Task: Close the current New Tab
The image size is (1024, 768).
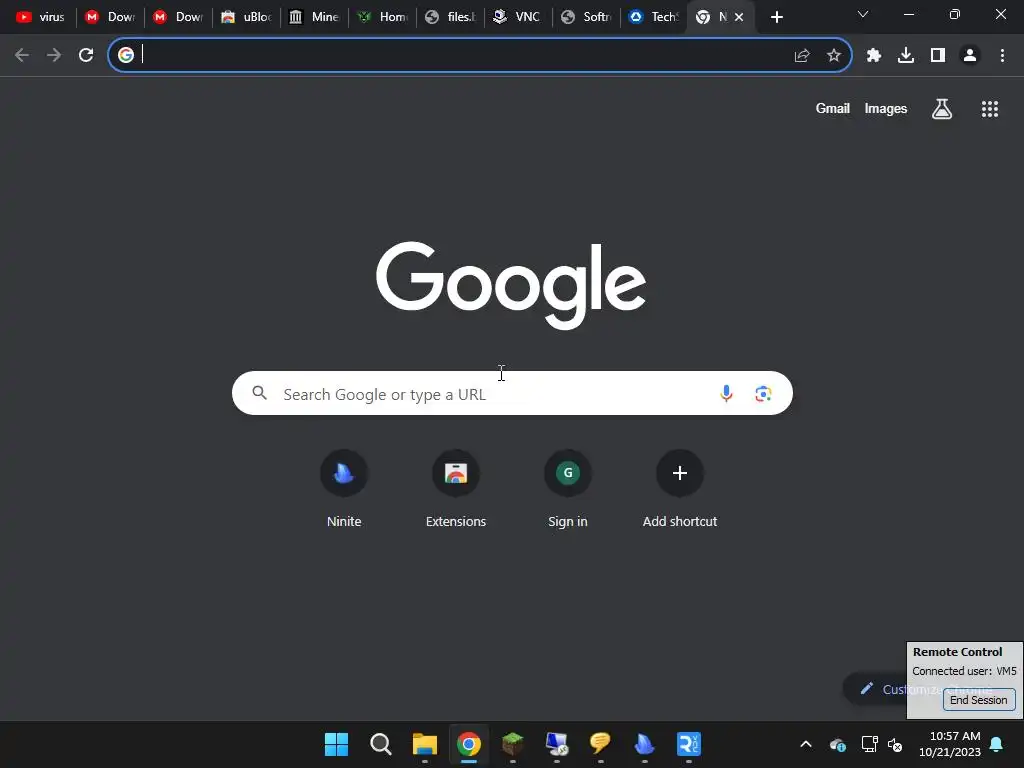Action: click(739, 17)
